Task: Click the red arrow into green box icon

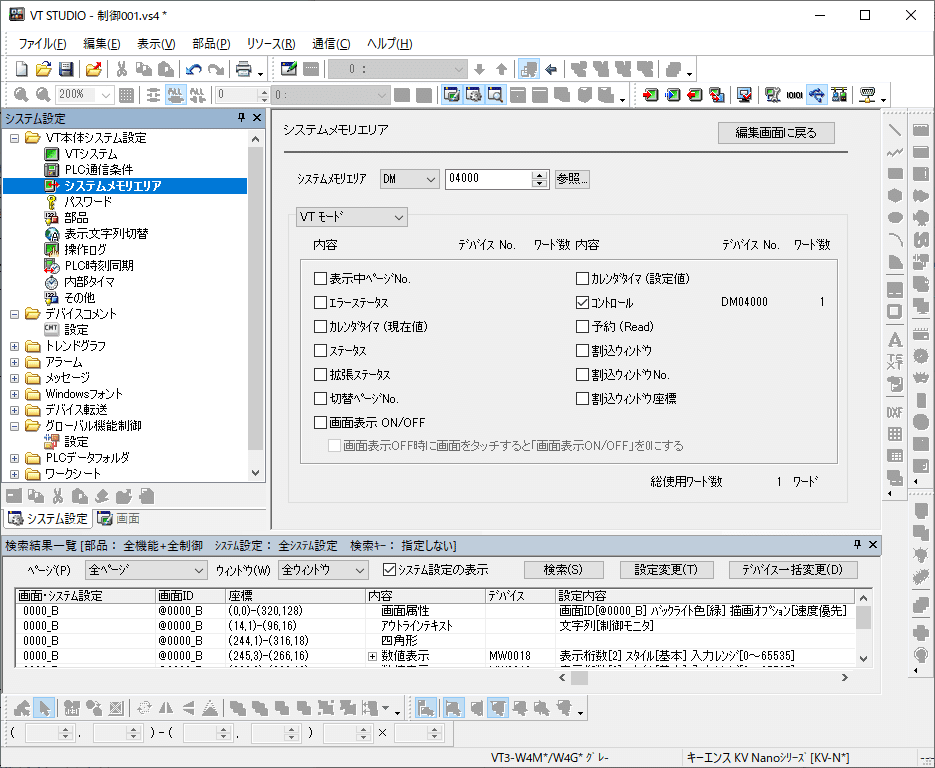Action: tap(651, 95)
